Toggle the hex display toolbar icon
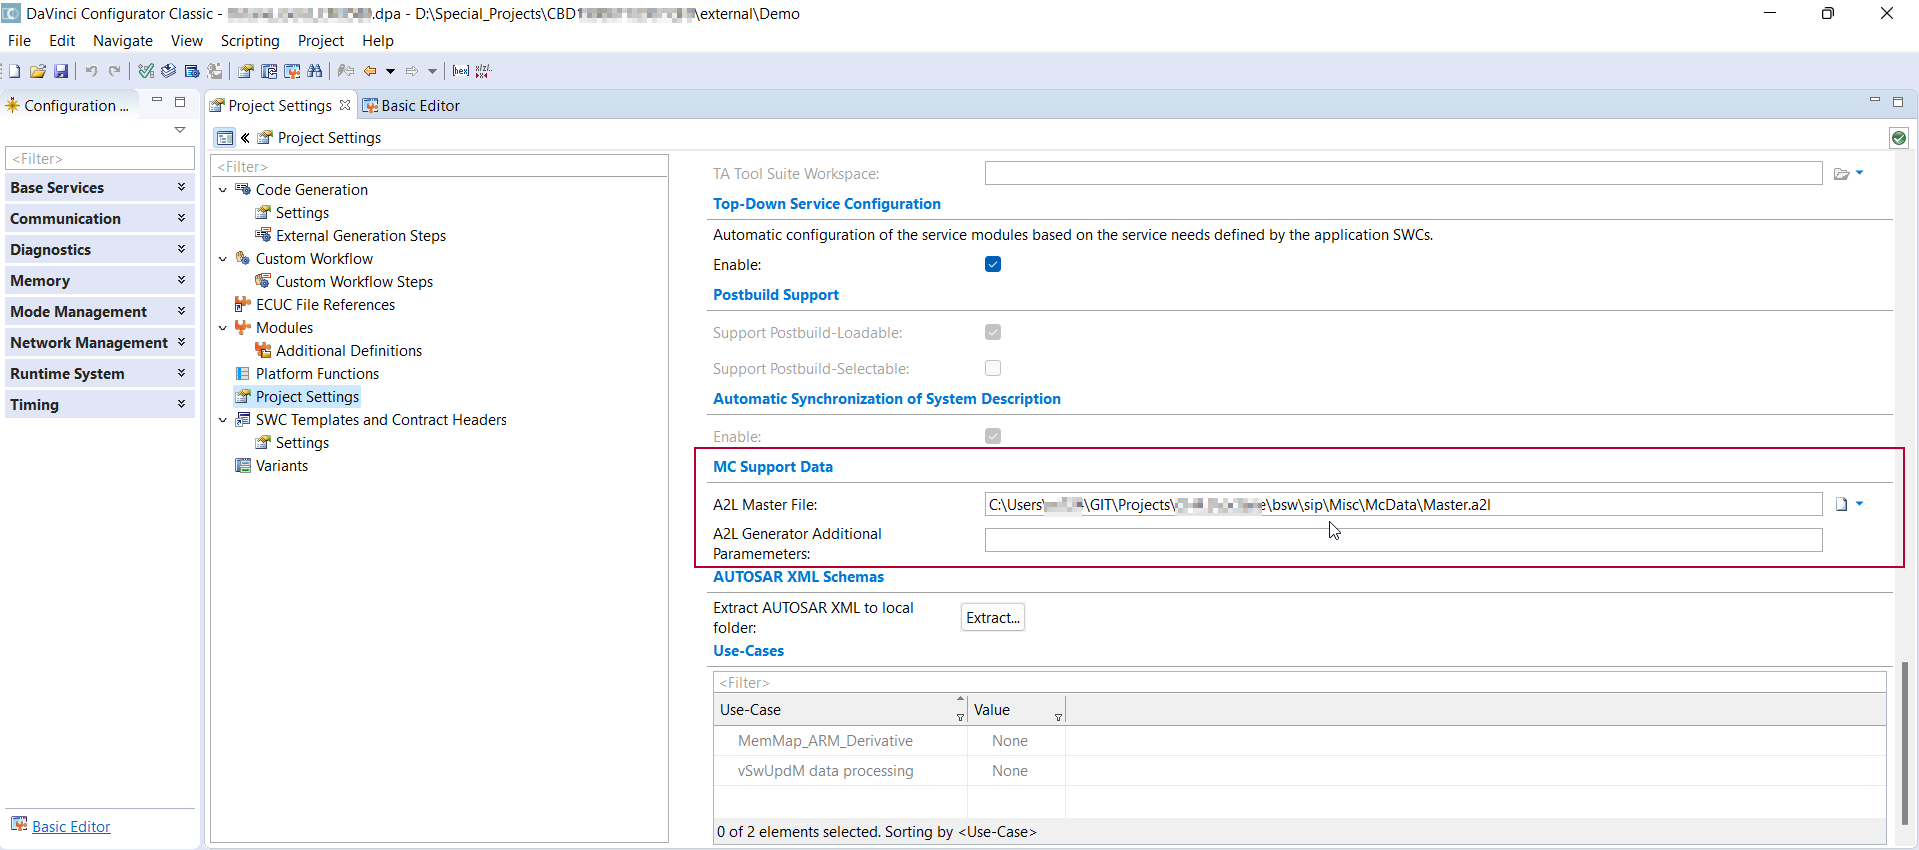Screen dimensions: 1919x850 tap(461, 71)
